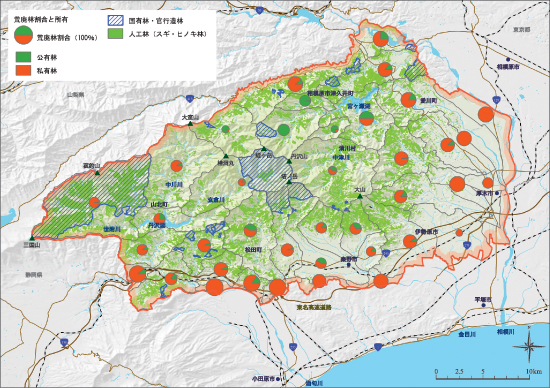Image resolution: width=550 pixels, height=388 pixels.
Task: Select the 三国山 mountain triangle marker
Action: [32, 238]
